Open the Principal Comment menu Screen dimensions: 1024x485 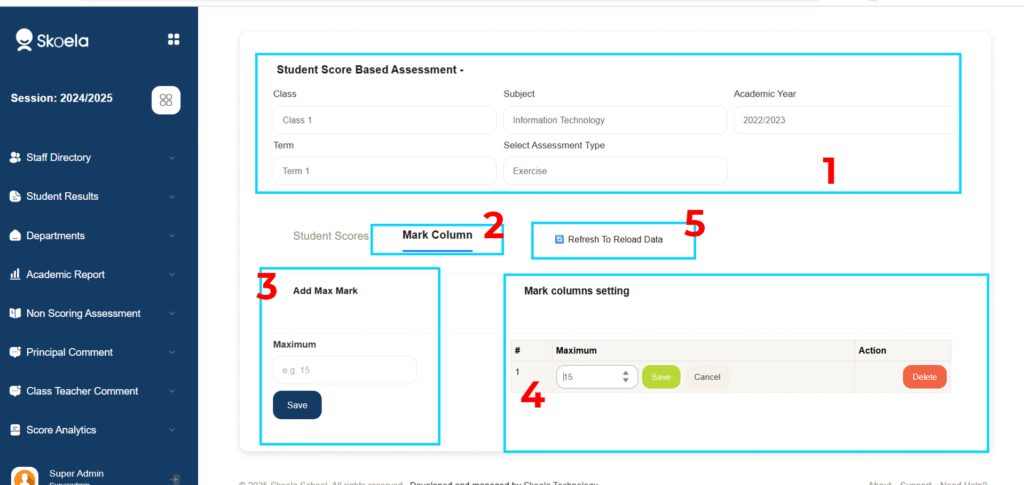click(69, 352)
